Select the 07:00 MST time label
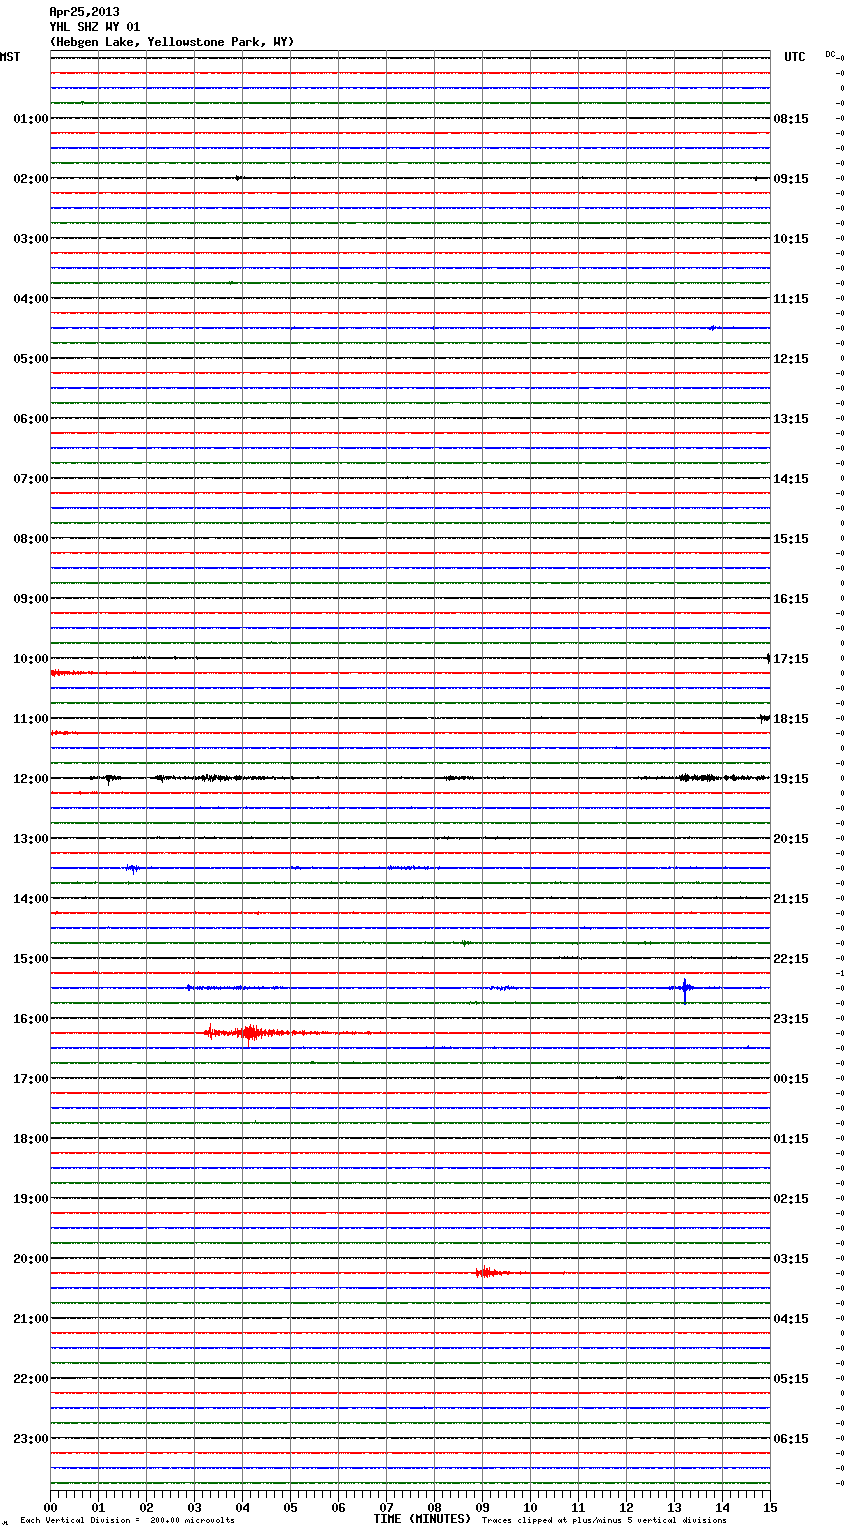 [30, 479]
